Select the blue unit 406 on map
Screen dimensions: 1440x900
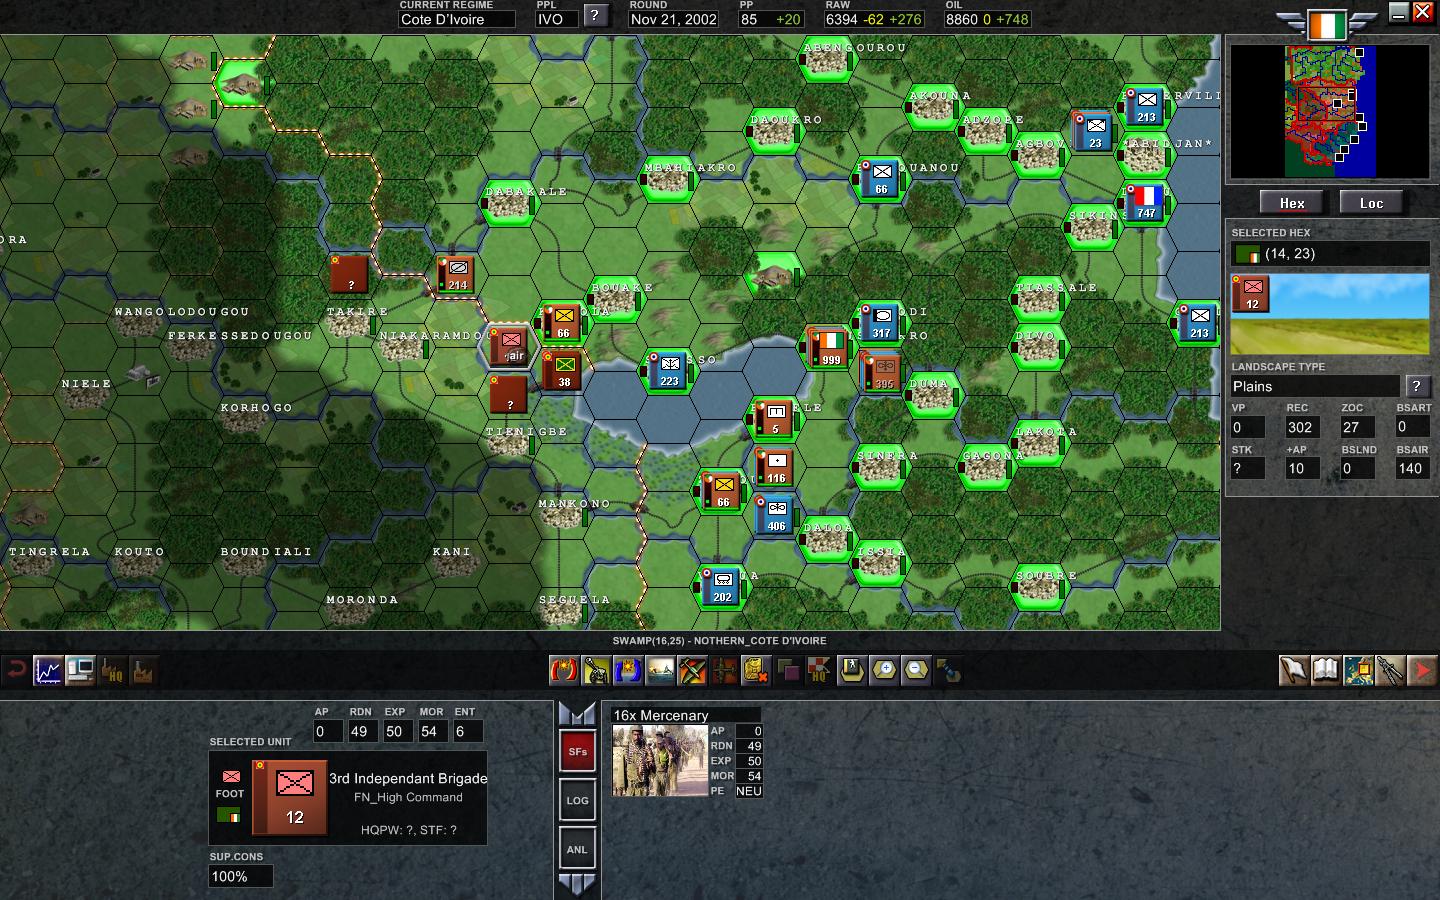tap(776, 514)
